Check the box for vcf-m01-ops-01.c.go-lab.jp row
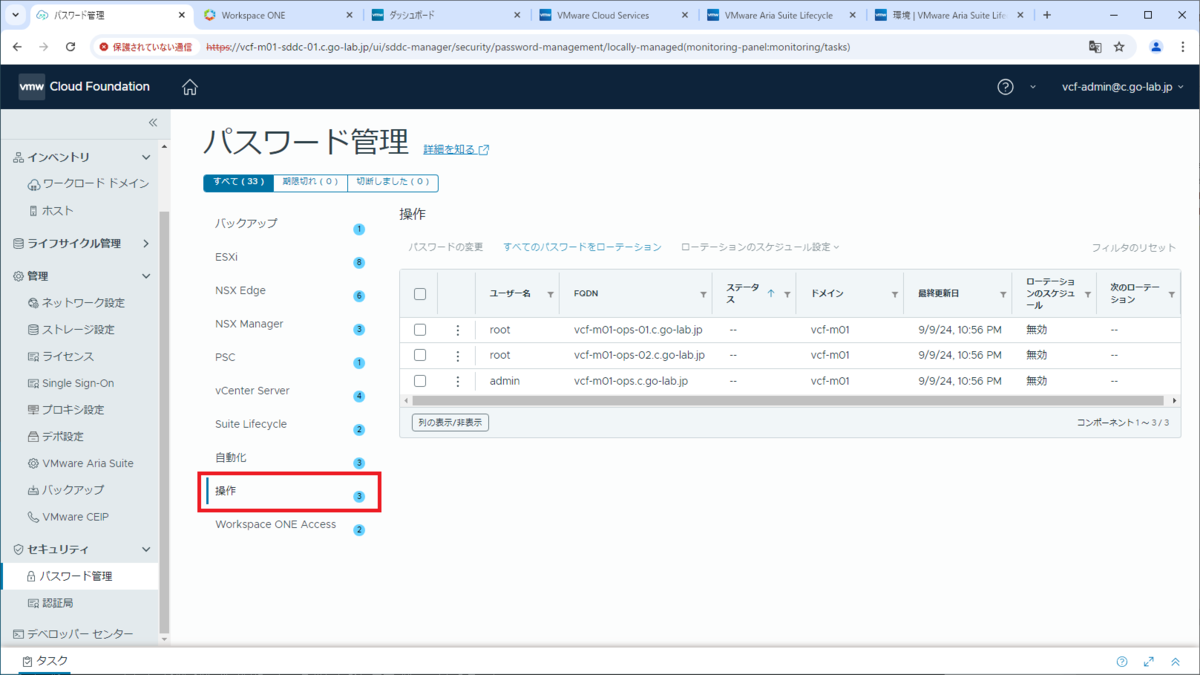This screenshot has width=1200, height=675. coord(420,329)
